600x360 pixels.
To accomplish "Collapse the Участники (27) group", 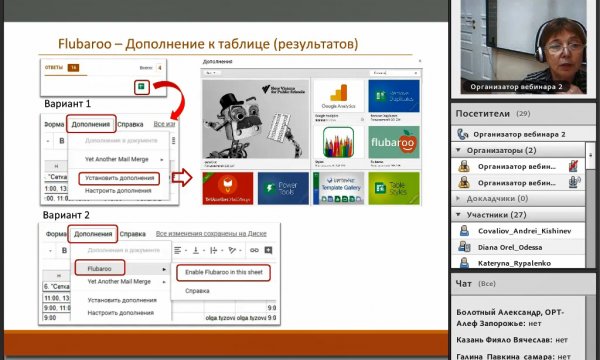I will point(459,215).
